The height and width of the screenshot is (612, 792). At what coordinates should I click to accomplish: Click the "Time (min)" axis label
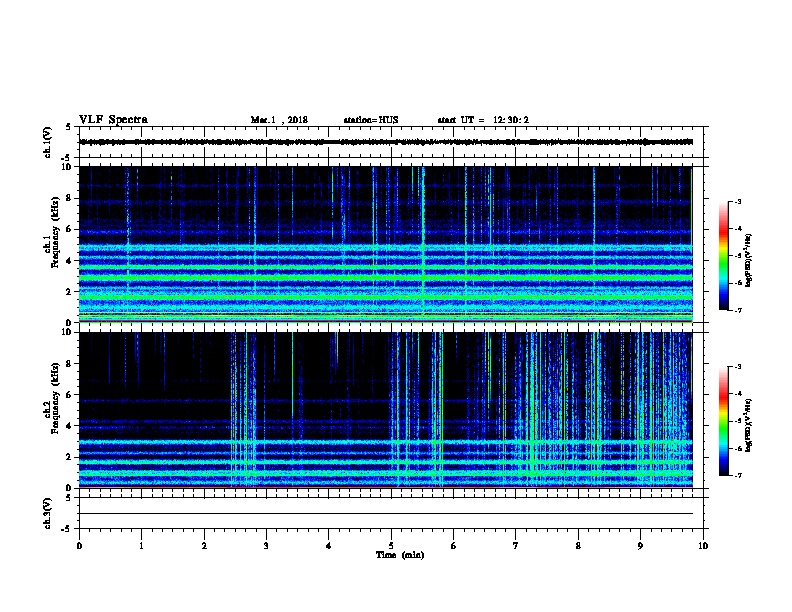click(400, 555)
